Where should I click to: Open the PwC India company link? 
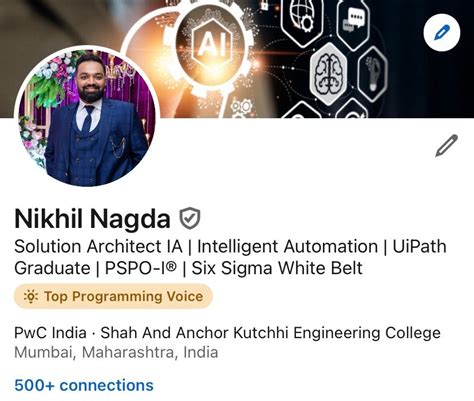coord(50,333)
